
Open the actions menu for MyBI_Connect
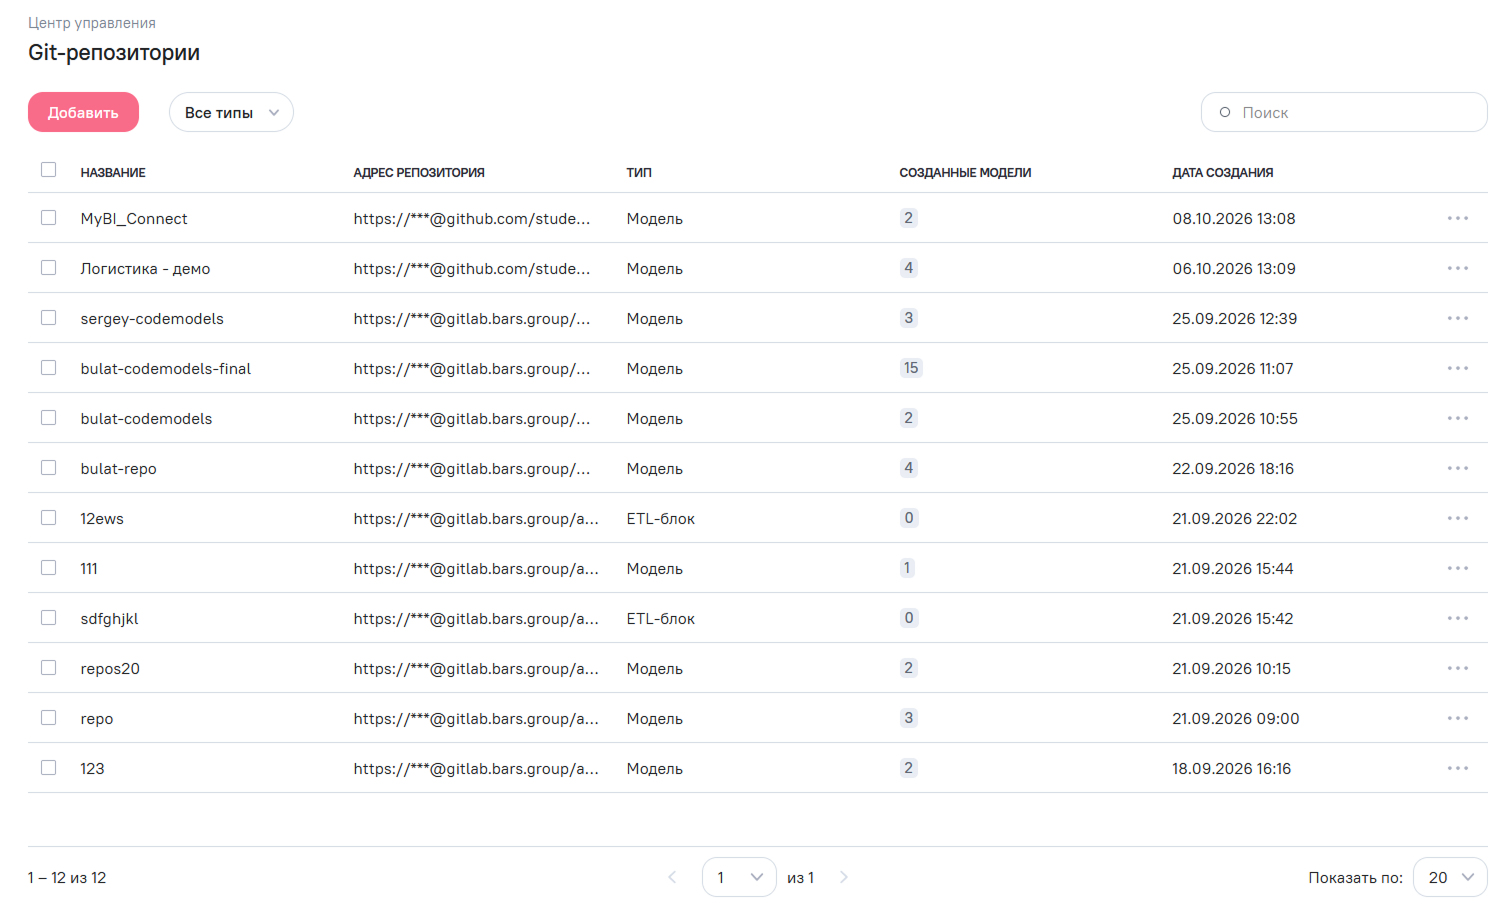[1457, 218]
